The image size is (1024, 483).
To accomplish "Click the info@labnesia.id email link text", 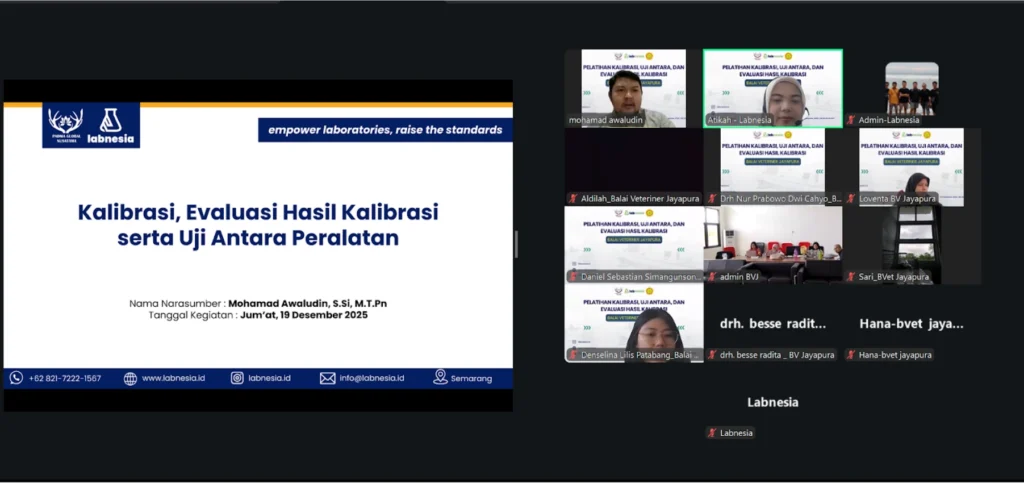I will (371, 378).
